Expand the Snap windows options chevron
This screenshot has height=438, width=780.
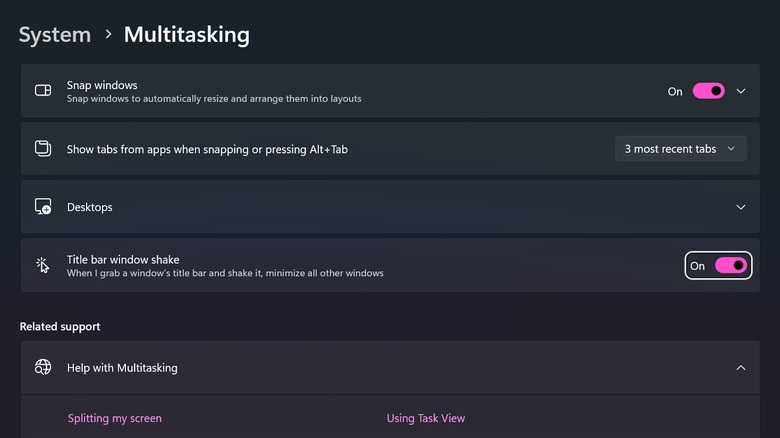point(741,91)
